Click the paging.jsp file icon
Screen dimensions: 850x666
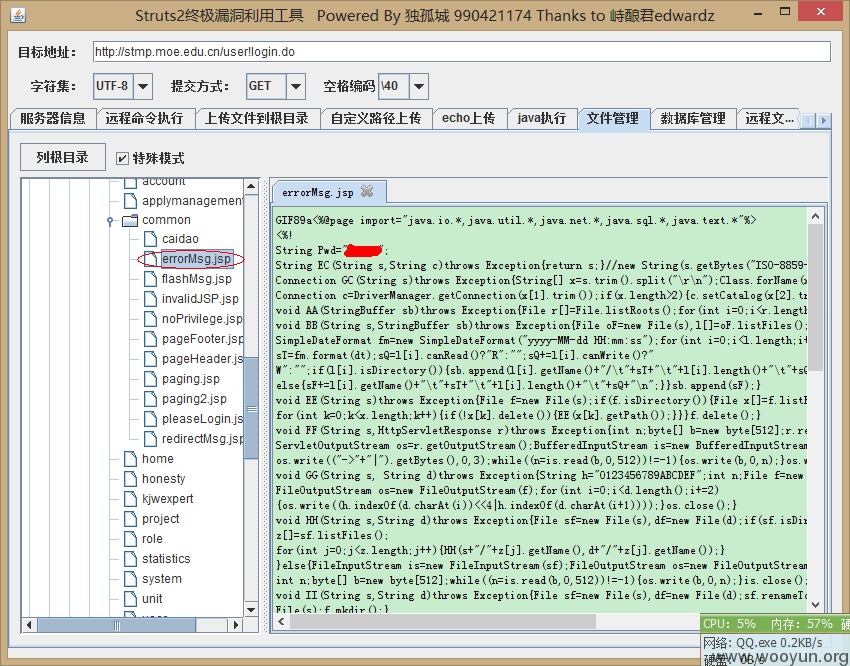[x=151, y=379]
